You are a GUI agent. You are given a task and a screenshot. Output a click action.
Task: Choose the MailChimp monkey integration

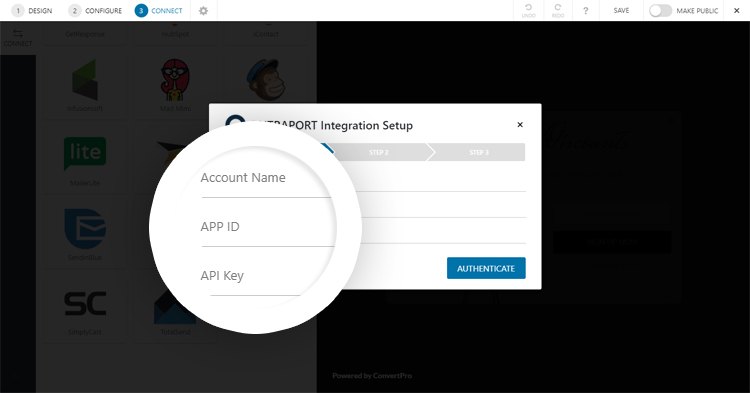point(266,79)
